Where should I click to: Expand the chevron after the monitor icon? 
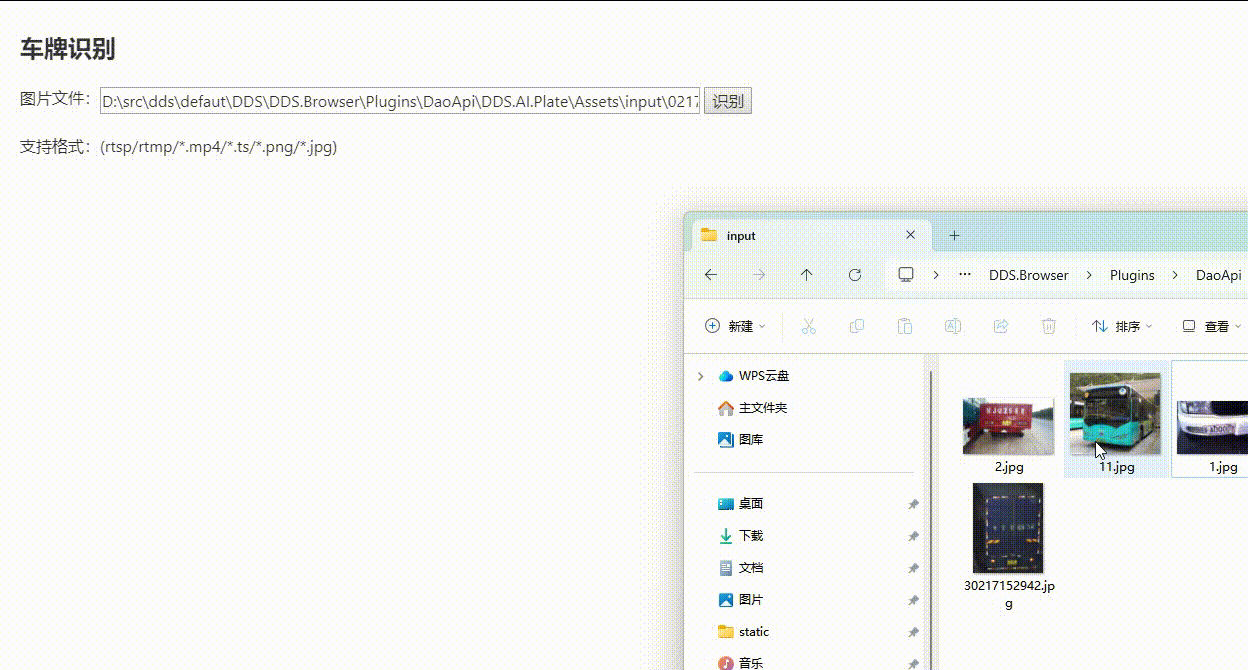(936, 275)
